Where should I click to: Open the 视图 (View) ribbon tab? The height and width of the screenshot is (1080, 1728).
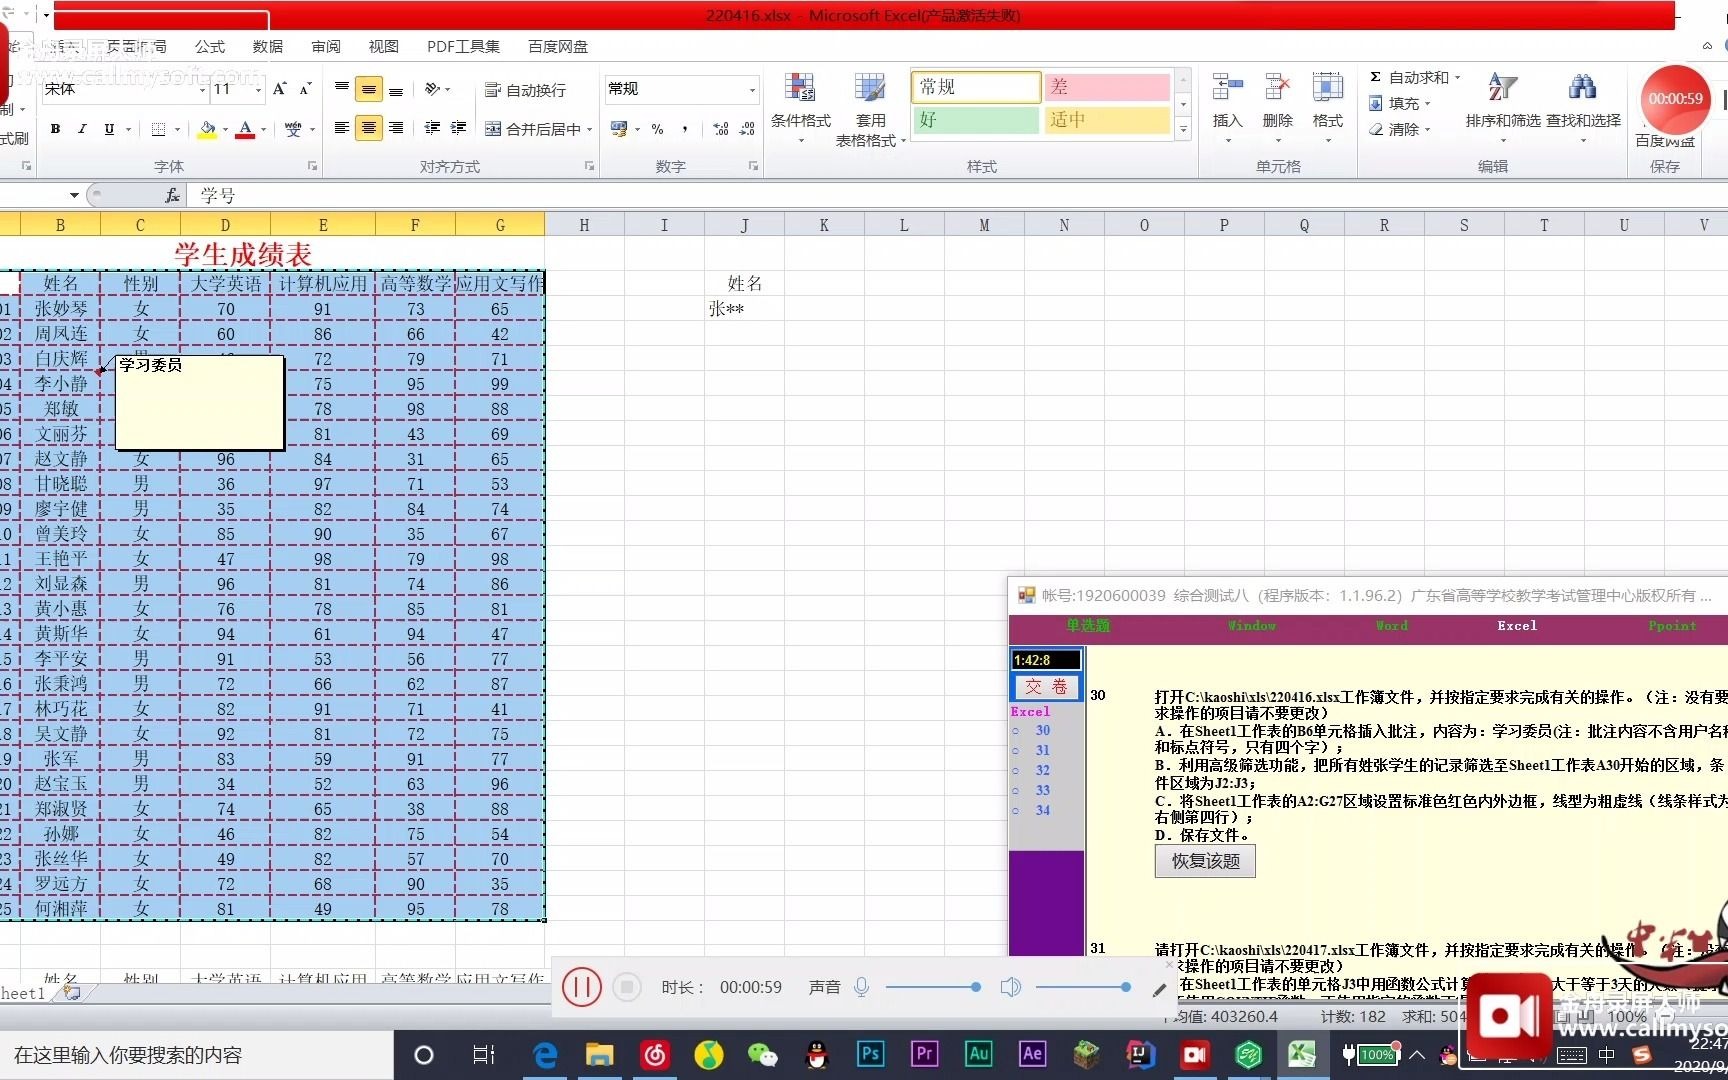[x=383, y=46]
